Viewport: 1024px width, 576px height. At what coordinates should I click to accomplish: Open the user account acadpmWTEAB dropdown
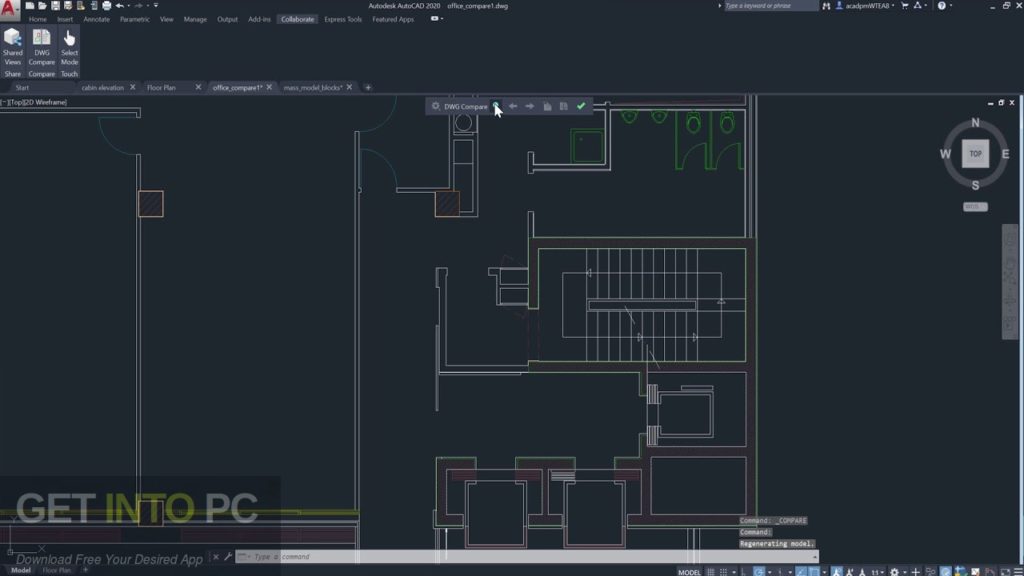point(866,6)
